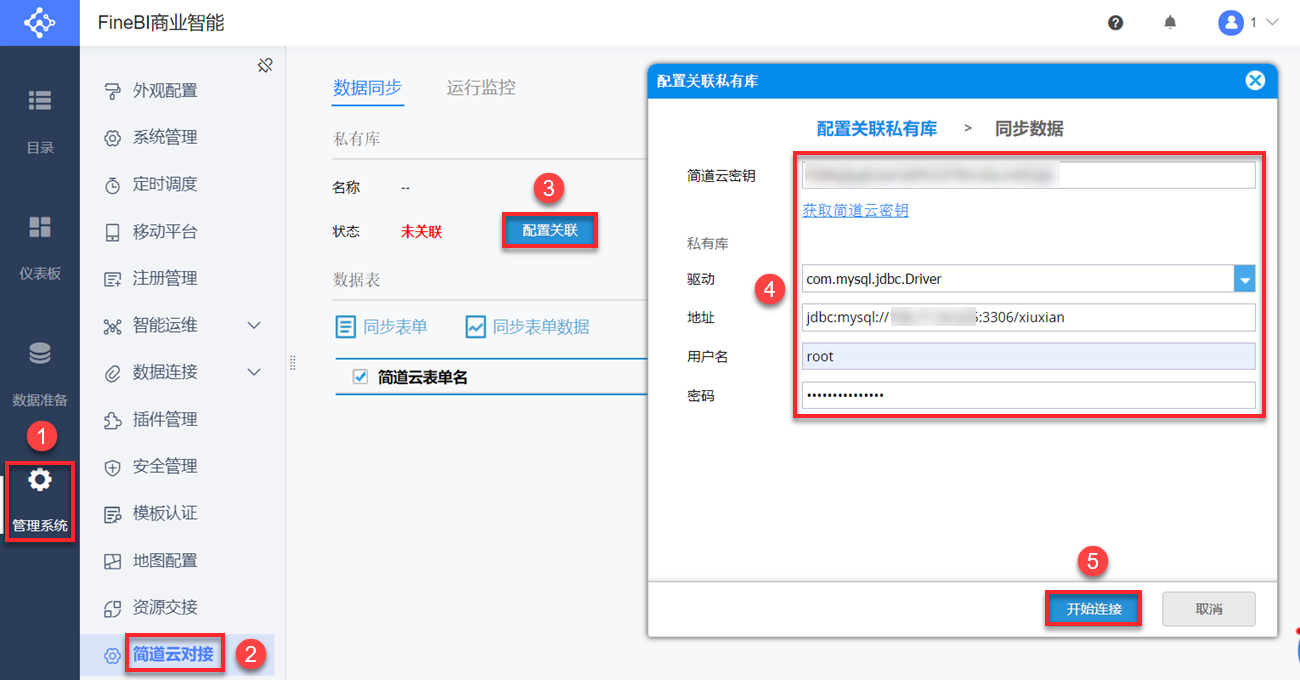Close the 配置关联私有库 dialog
The width and height of the screenshot is (1300, 680).
click(1255, 81)
